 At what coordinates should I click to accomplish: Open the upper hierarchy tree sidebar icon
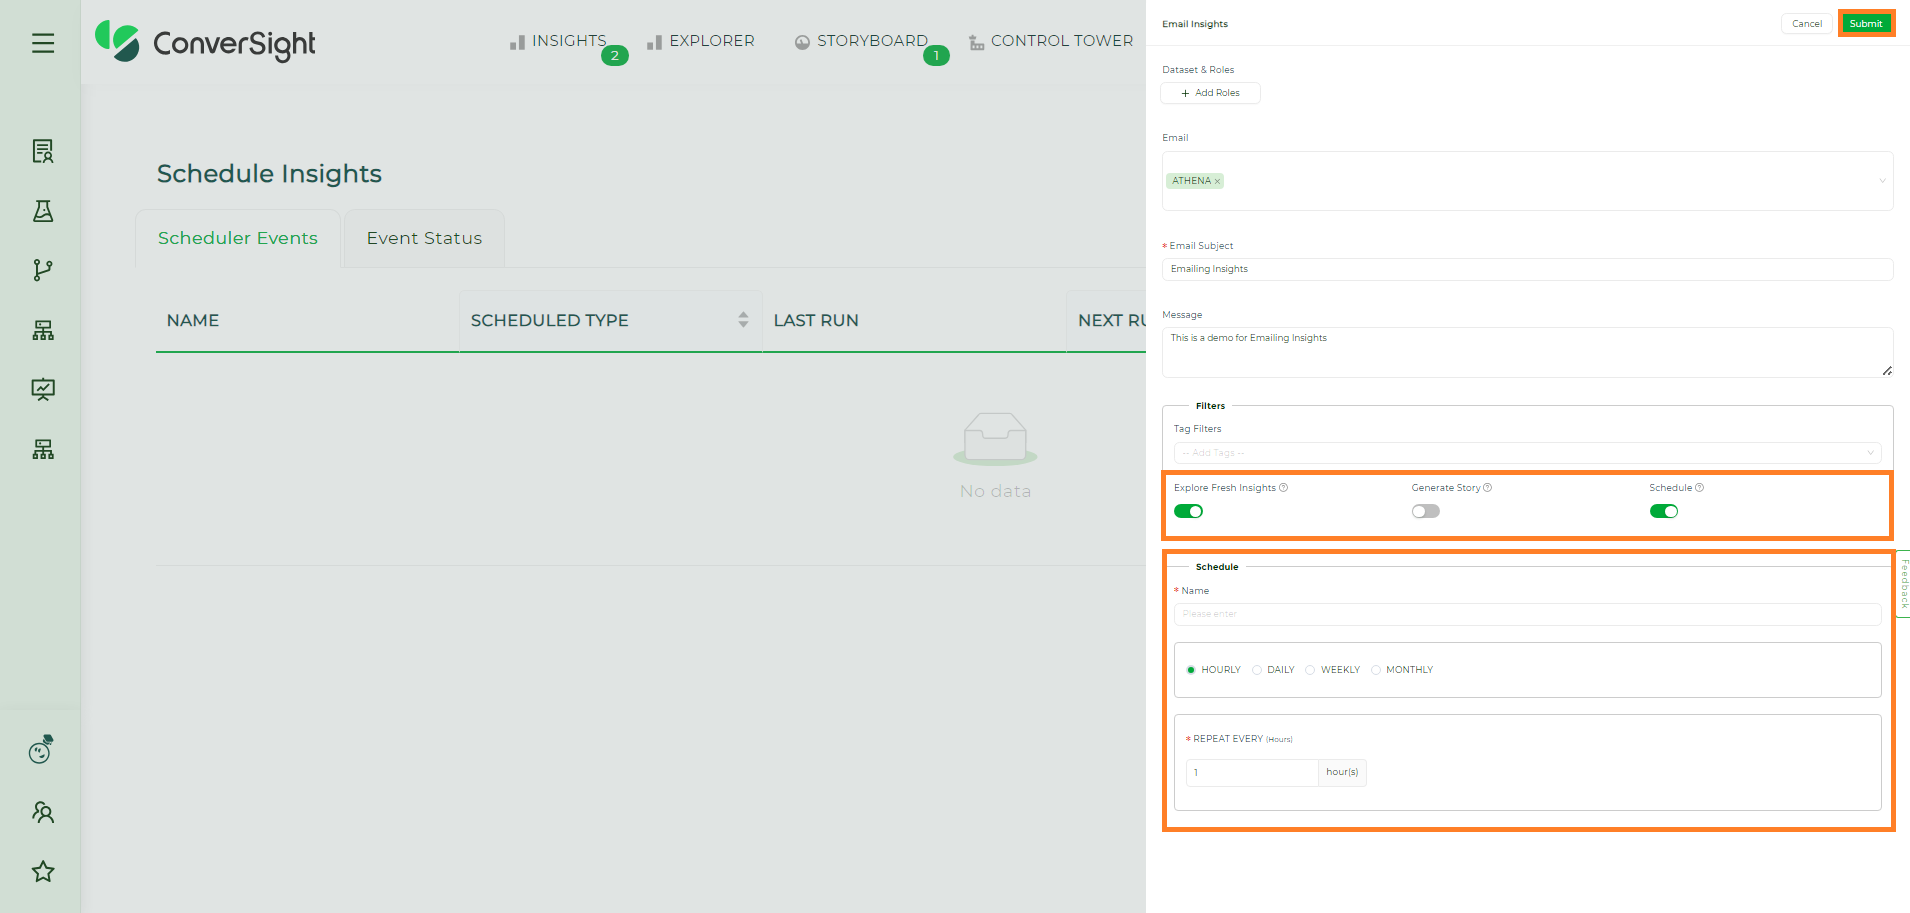click(x=43, y=330)
